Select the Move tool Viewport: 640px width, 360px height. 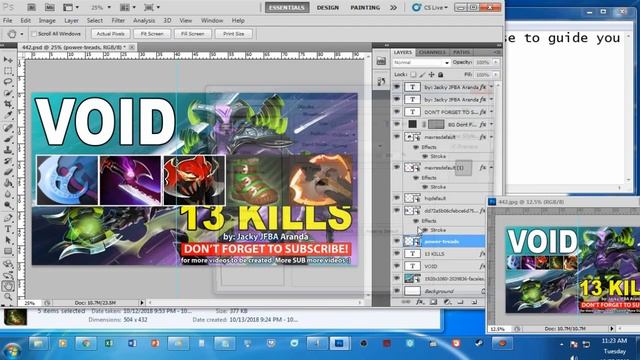pos(8,60)
